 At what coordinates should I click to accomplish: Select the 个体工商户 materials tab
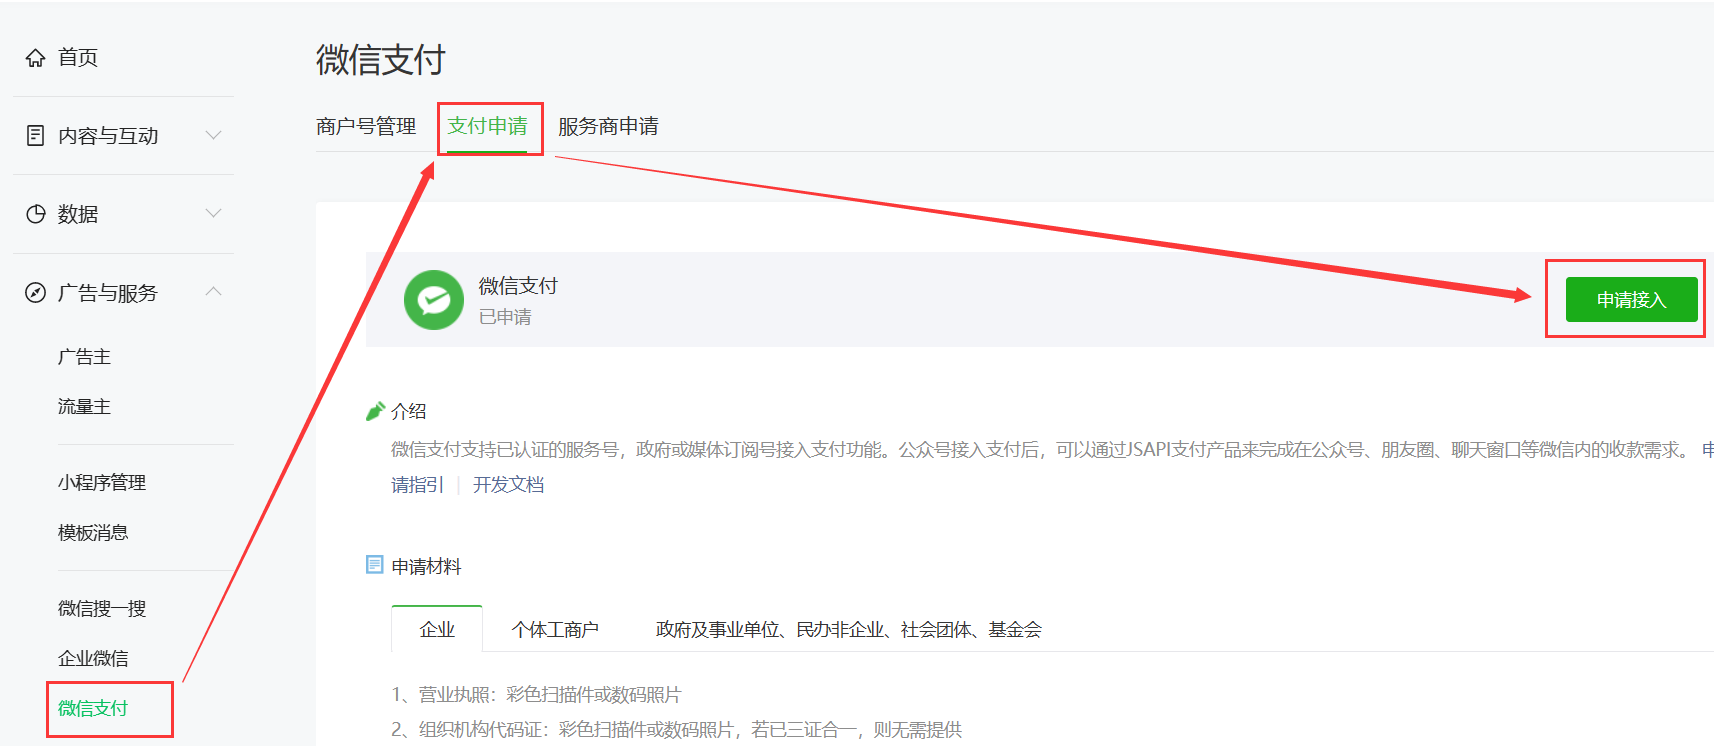555,630
